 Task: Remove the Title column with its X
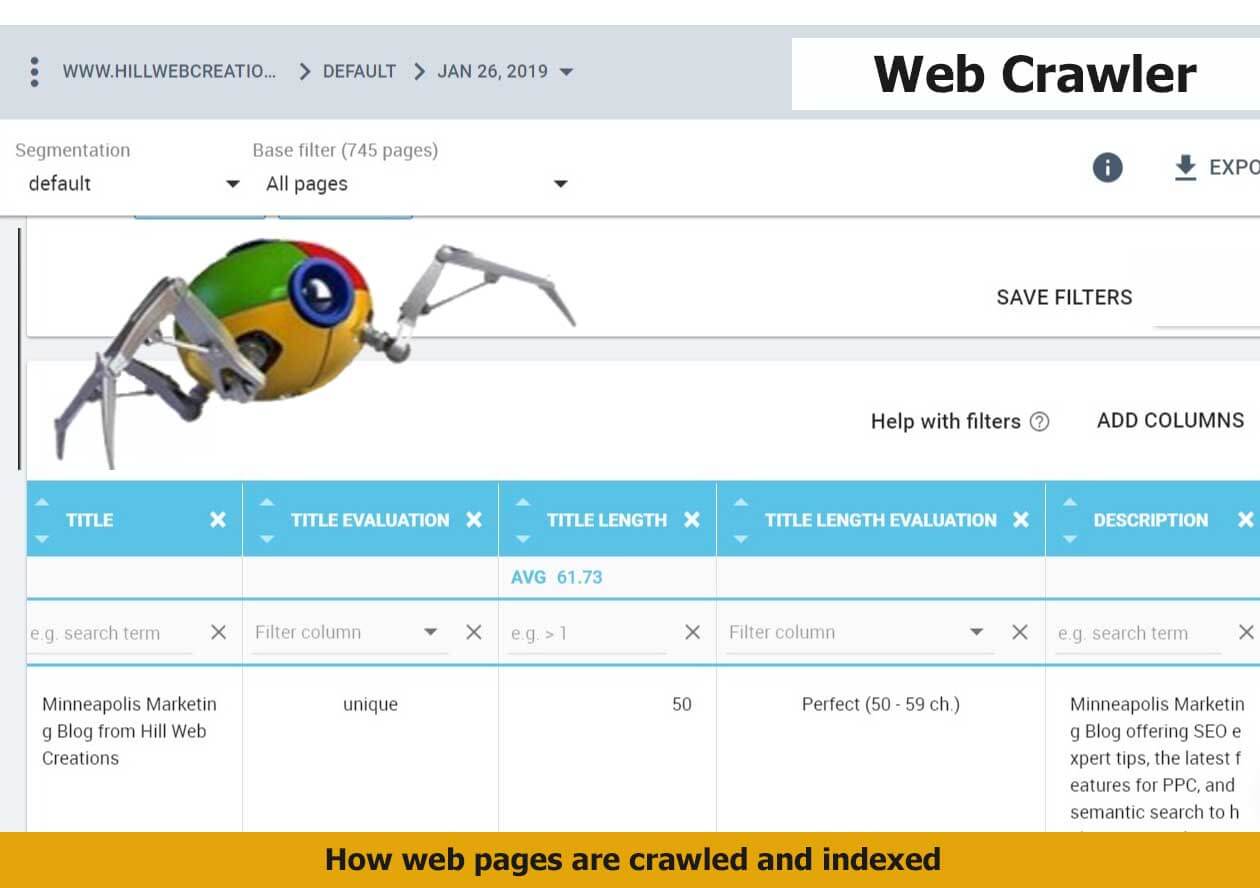click(x=218, y=520)
